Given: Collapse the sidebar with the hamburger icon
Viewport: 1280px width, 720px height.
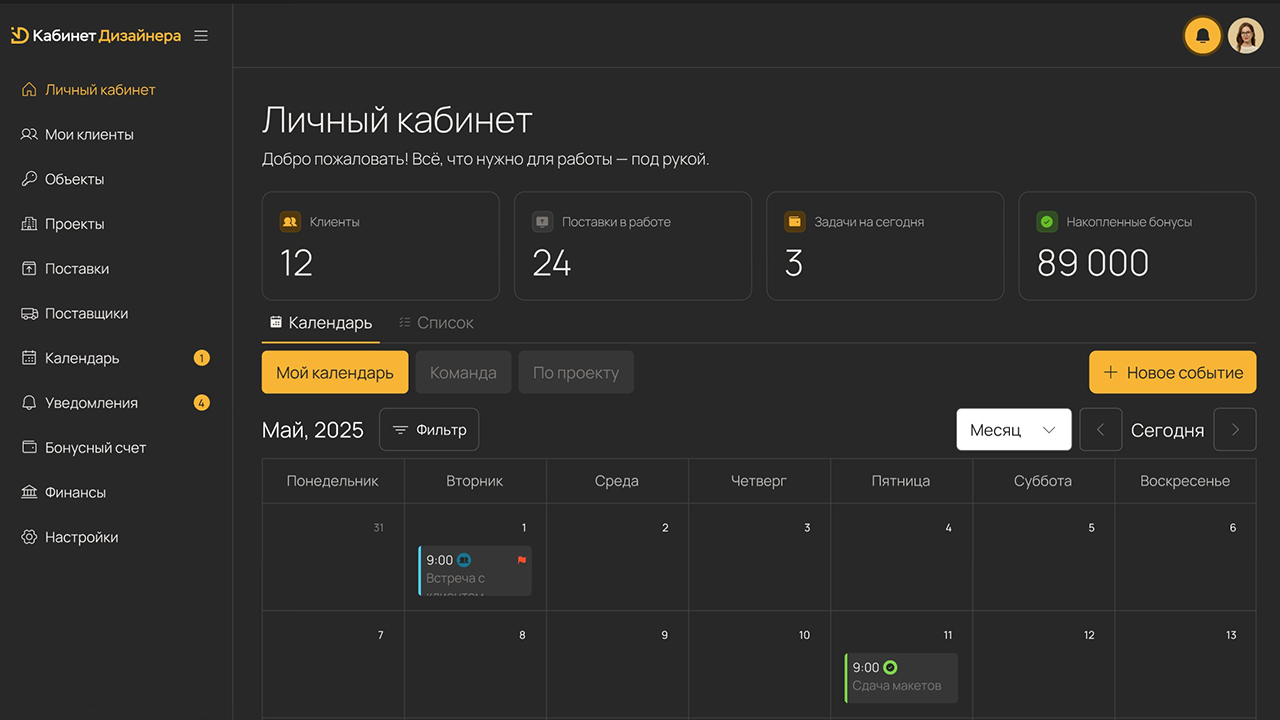Looking at the screenshot, I should (200, 35).
